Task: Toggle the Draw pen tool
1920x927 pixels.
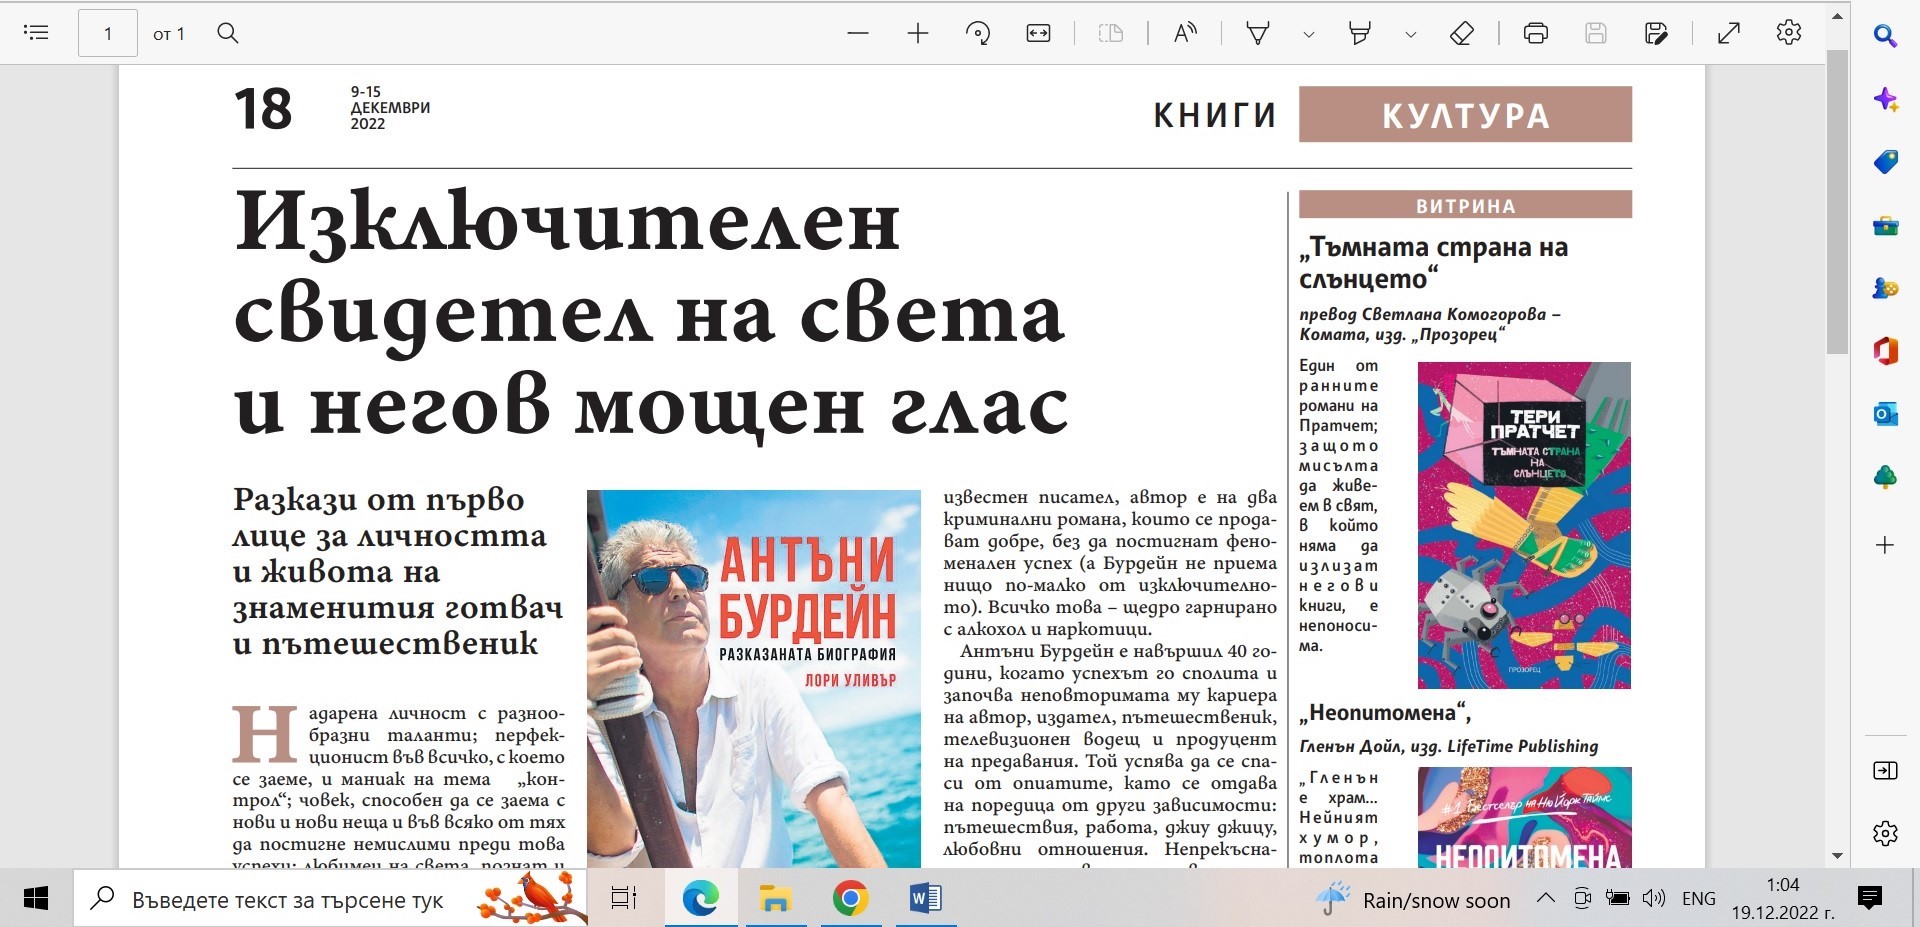Action: pos(1258,33)
